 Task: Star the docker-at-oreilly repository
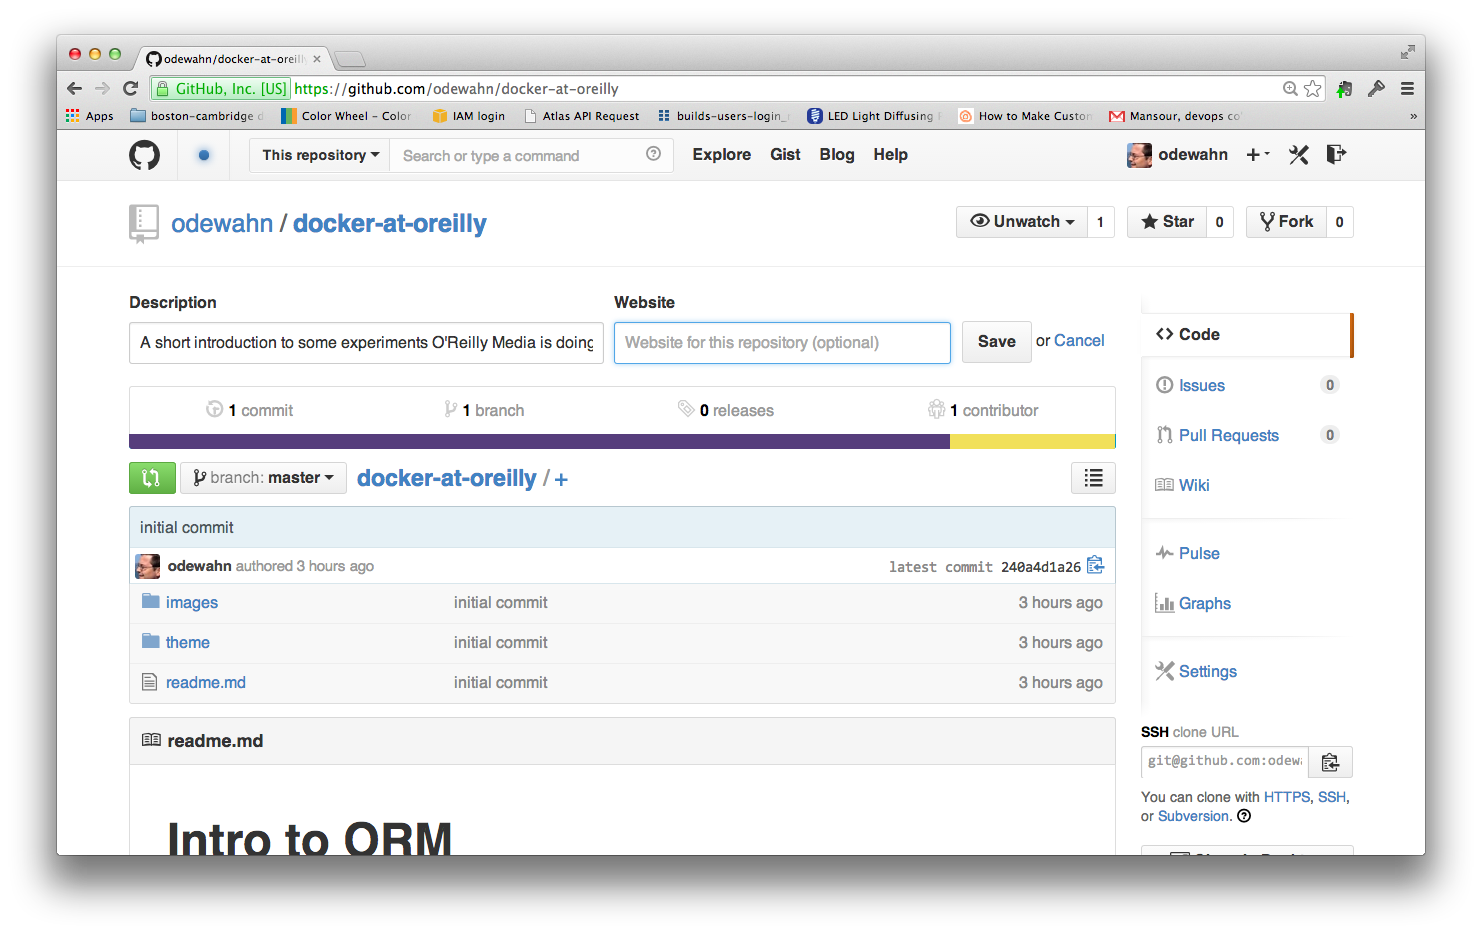pyautogui.click(x=1167, y=222)
